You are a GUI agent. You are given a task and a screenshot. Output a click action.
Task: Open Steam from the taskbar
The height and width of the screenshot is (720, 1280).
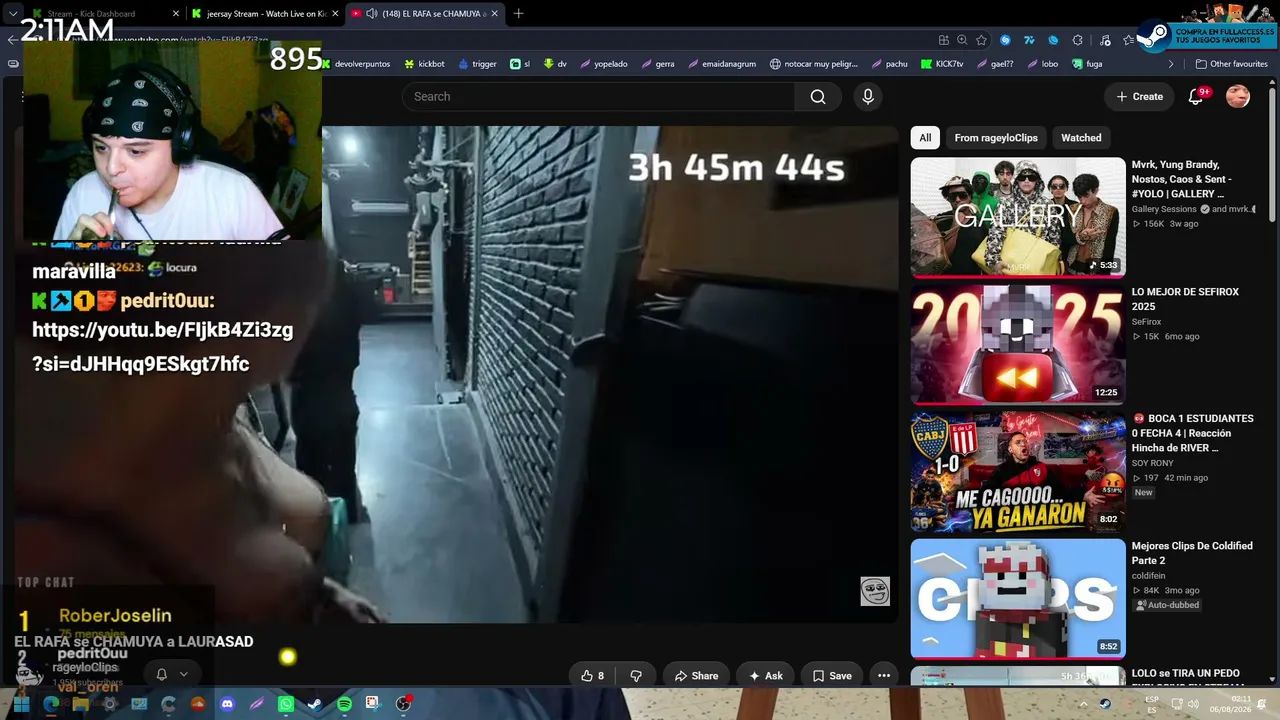click(315, 704)
